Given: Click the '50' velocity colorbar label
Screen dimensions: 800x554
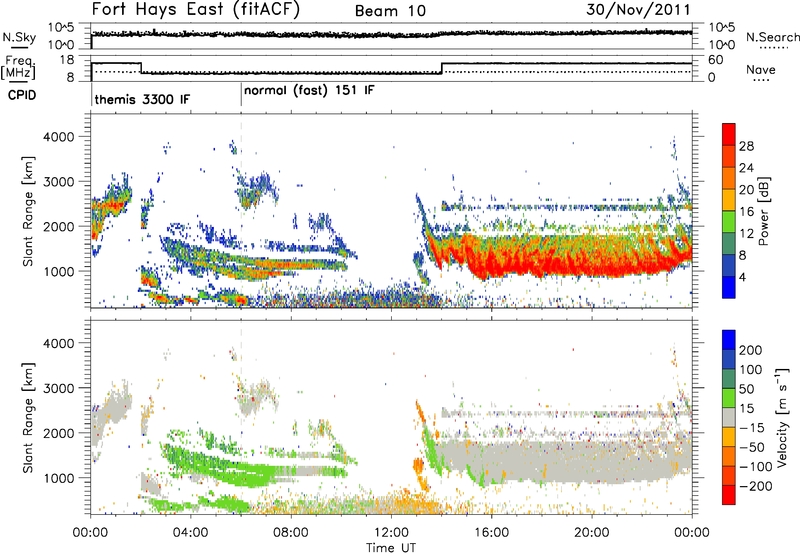Looking at the screenshot, I should click(747, 389).
